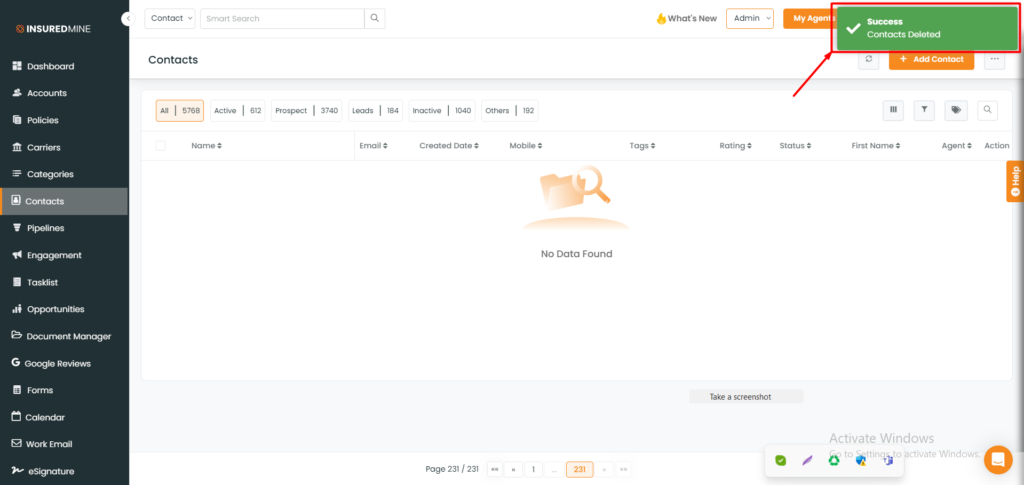
Task: Click the Calendar icon in sidebar
Action: coord(16,417)
